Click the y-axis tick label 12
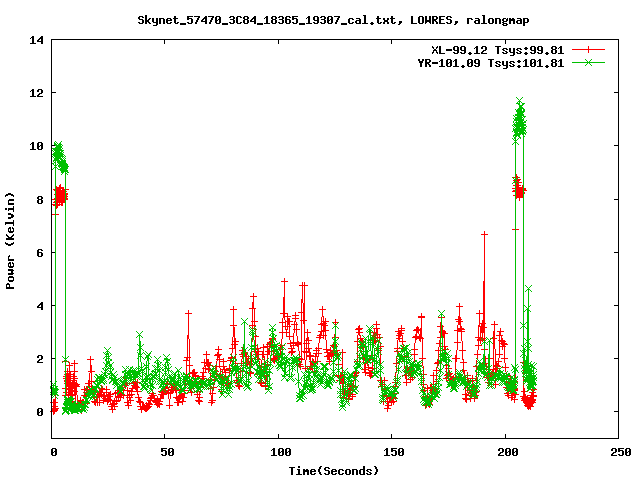Viewport: 640px width, 480px height. [x=36, y=93]
